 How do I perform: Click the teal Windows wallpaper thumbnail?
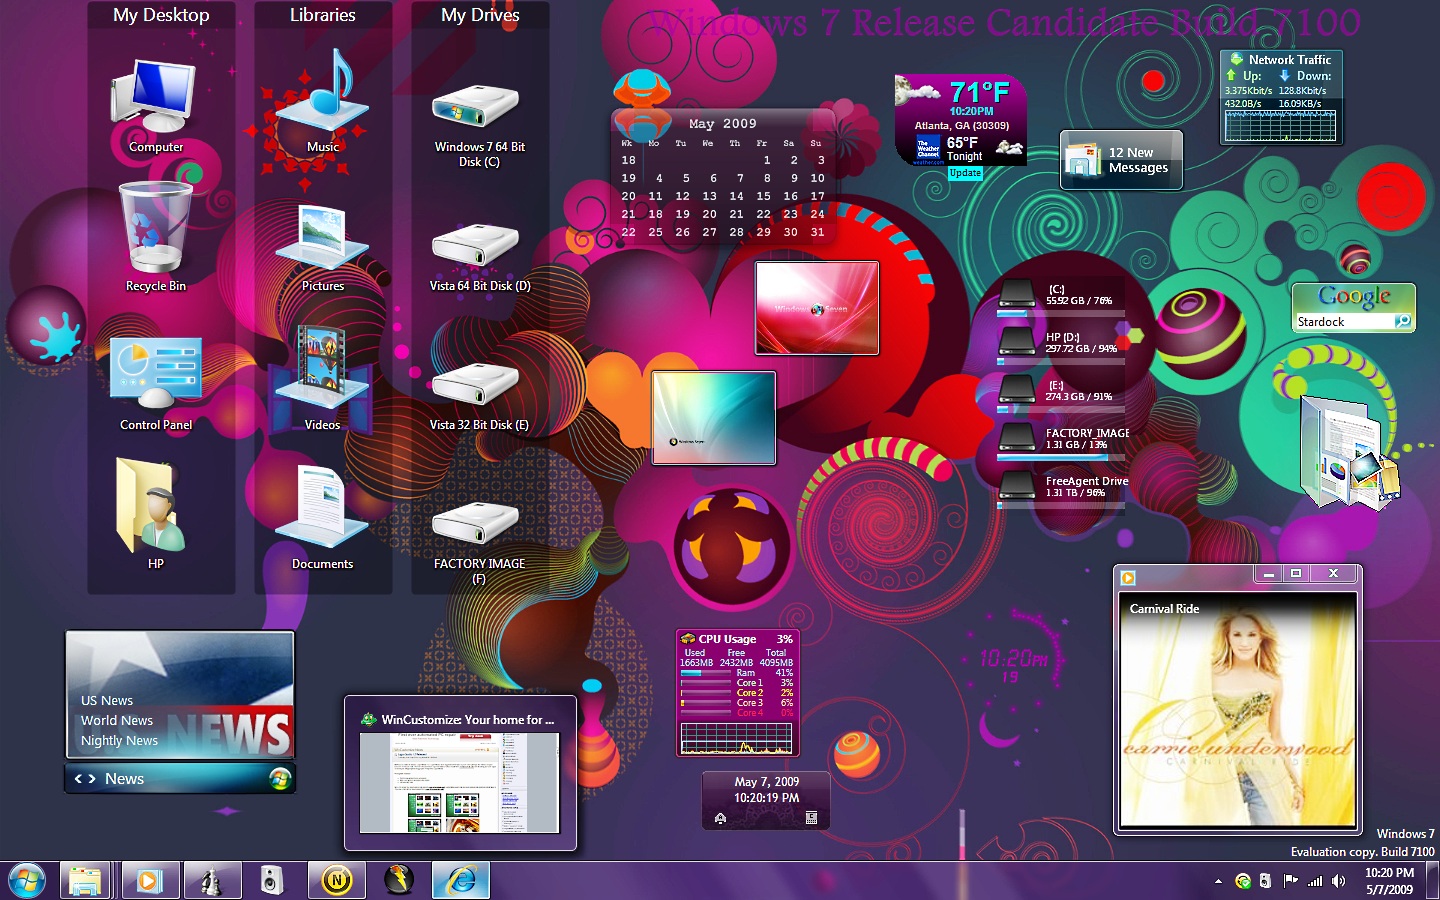714,418
